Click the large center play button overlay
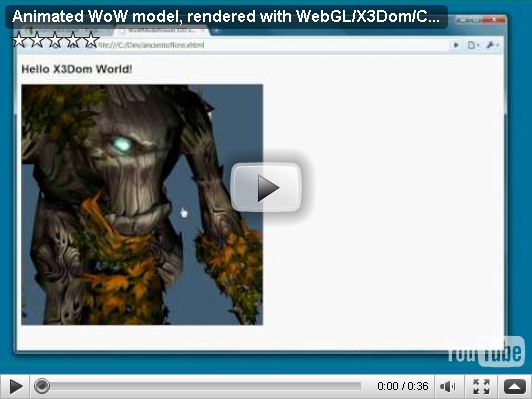The width and height of the screenshot is (532, 399). [x=266, y=187]
